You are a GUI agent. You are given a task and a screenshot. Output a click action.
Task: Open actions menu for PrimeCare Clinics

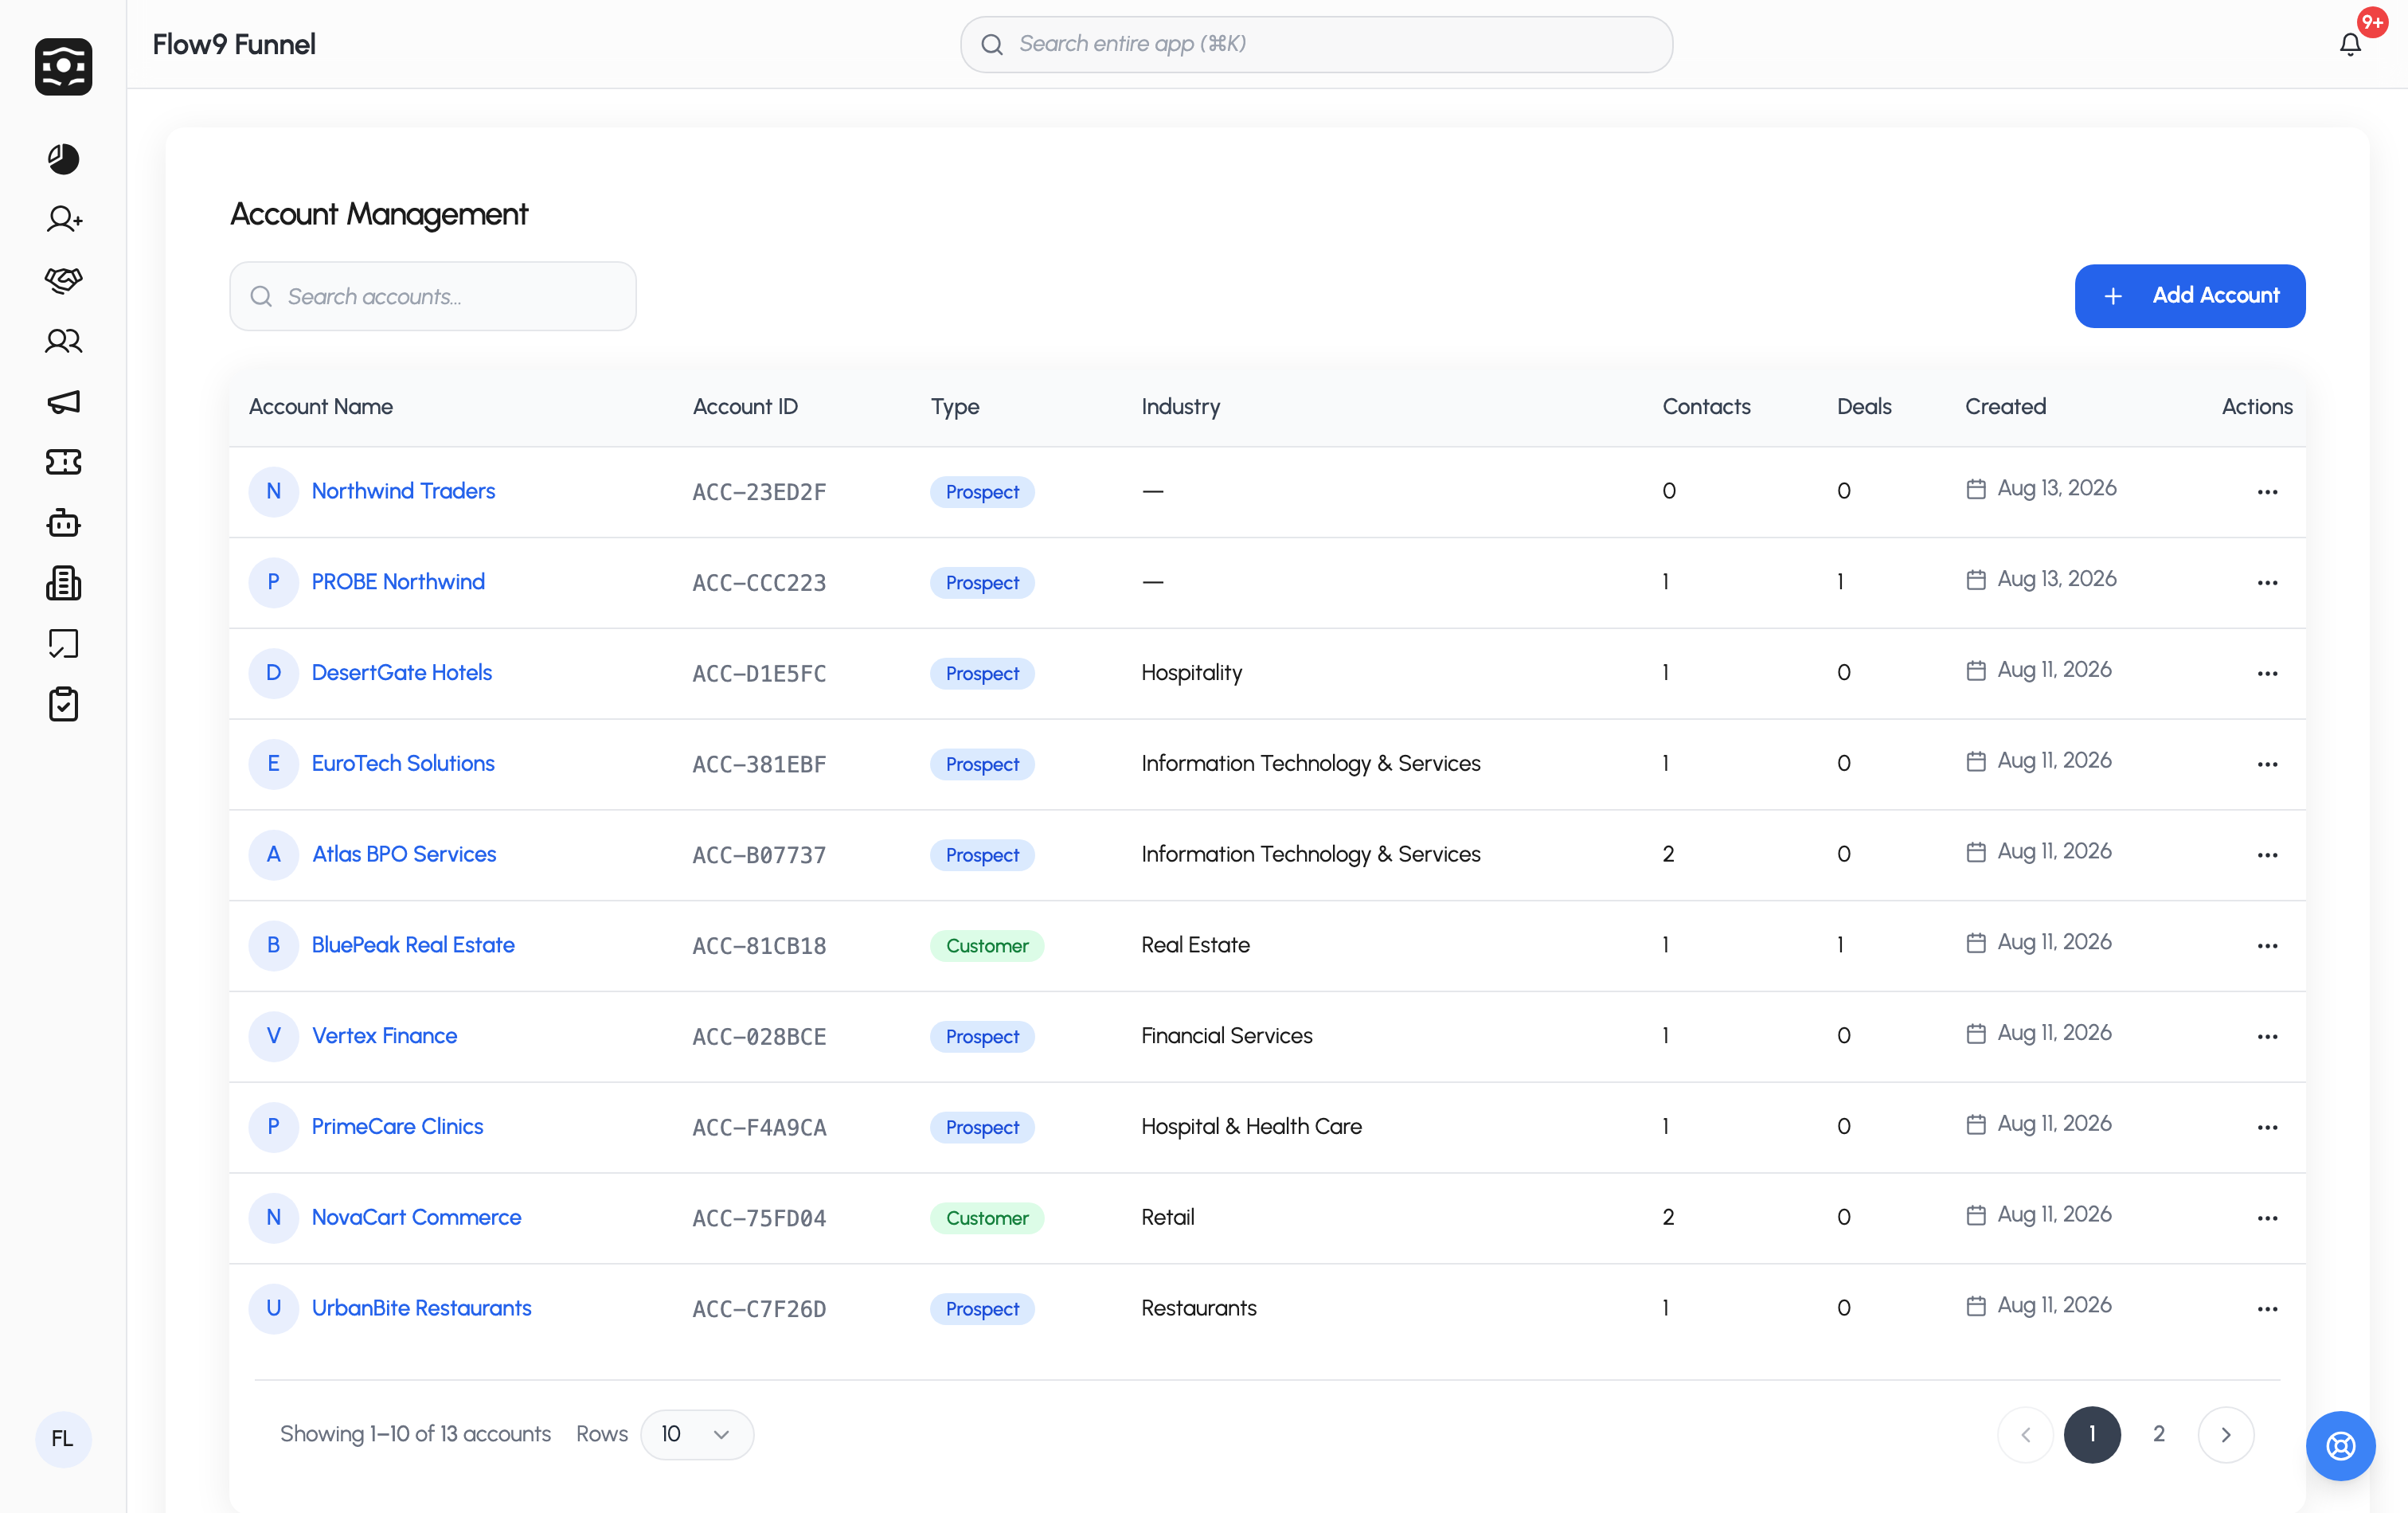[2267, 1128]
